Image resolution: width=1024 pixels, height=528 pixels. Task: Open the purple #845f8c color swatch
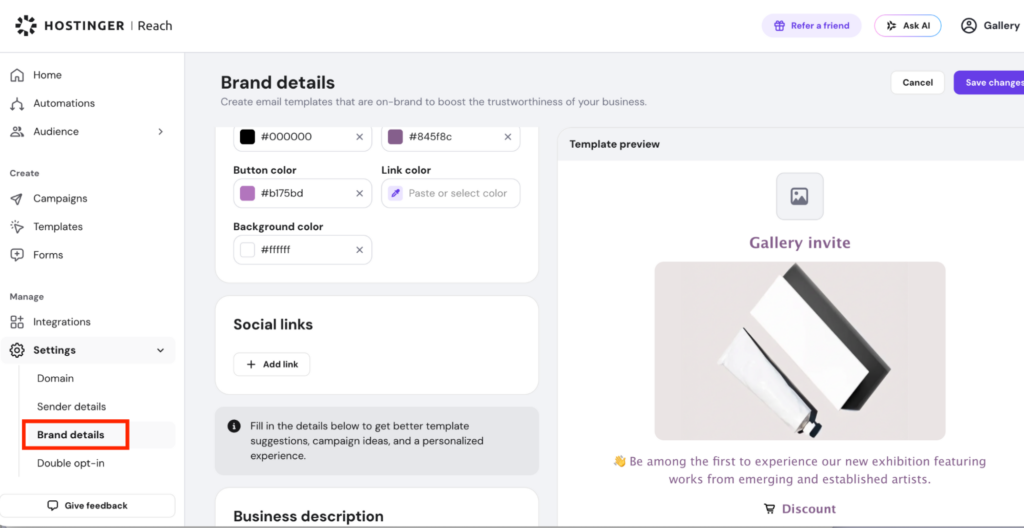point(395,137)
